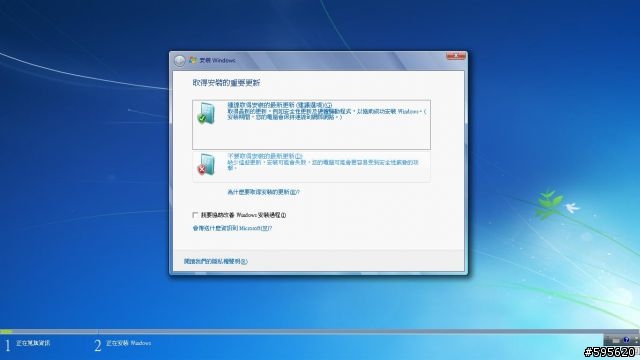This screenshot has height=360, width=640.
Task: Choose the option to go online for latest updates
Action: coord(311,124)
